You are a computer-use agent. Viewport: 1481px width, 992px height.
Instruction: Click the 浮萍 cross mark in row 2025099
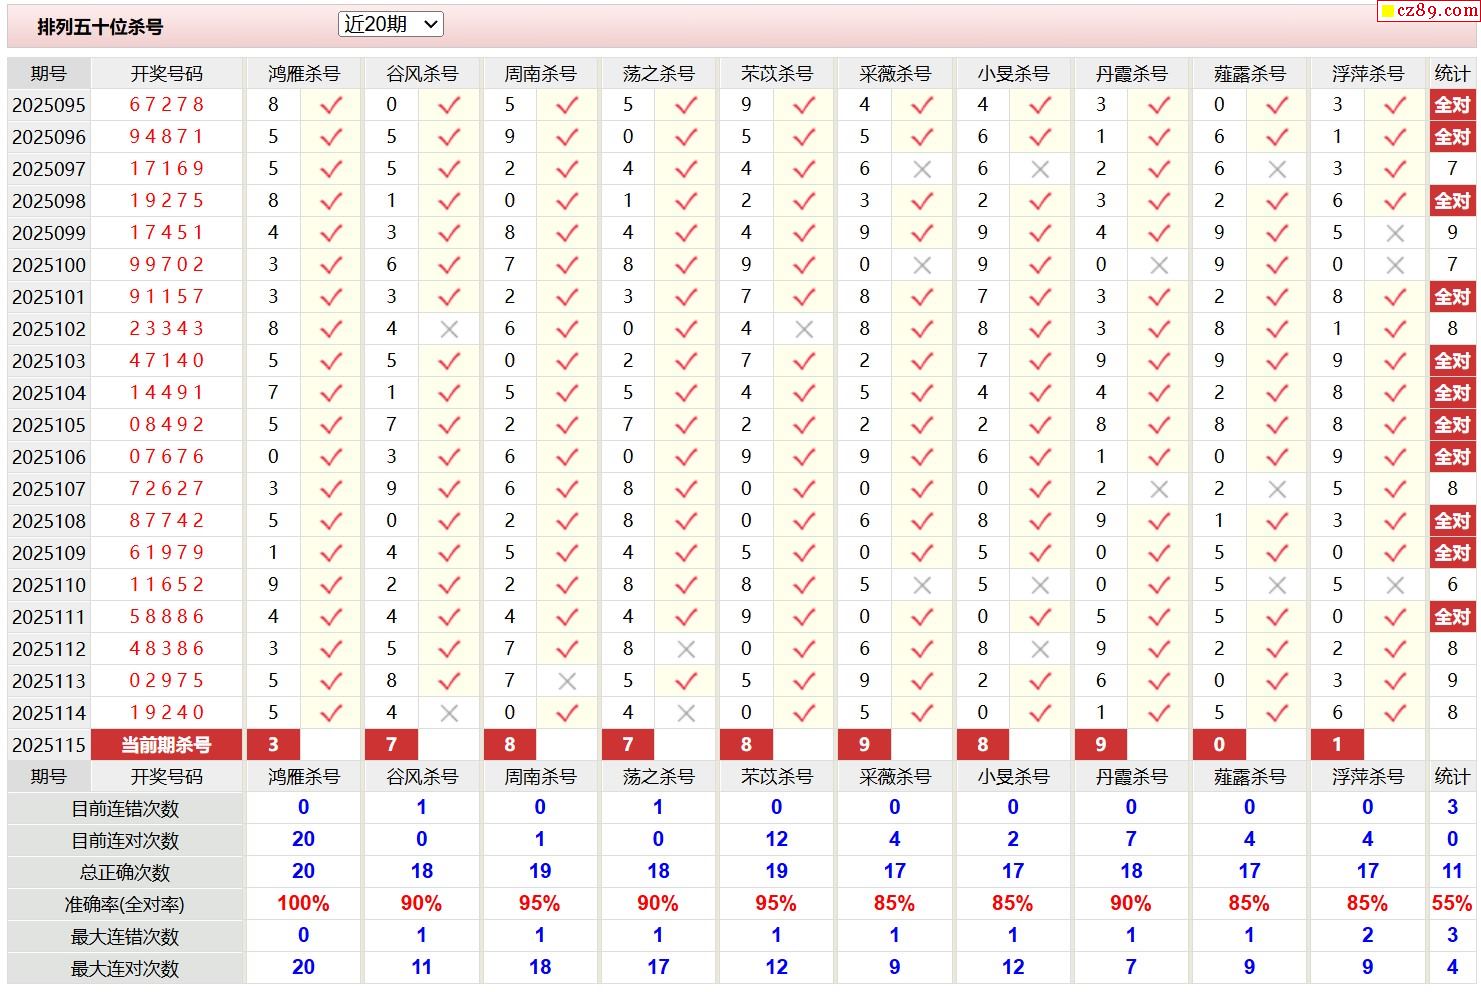(1395, 233)
